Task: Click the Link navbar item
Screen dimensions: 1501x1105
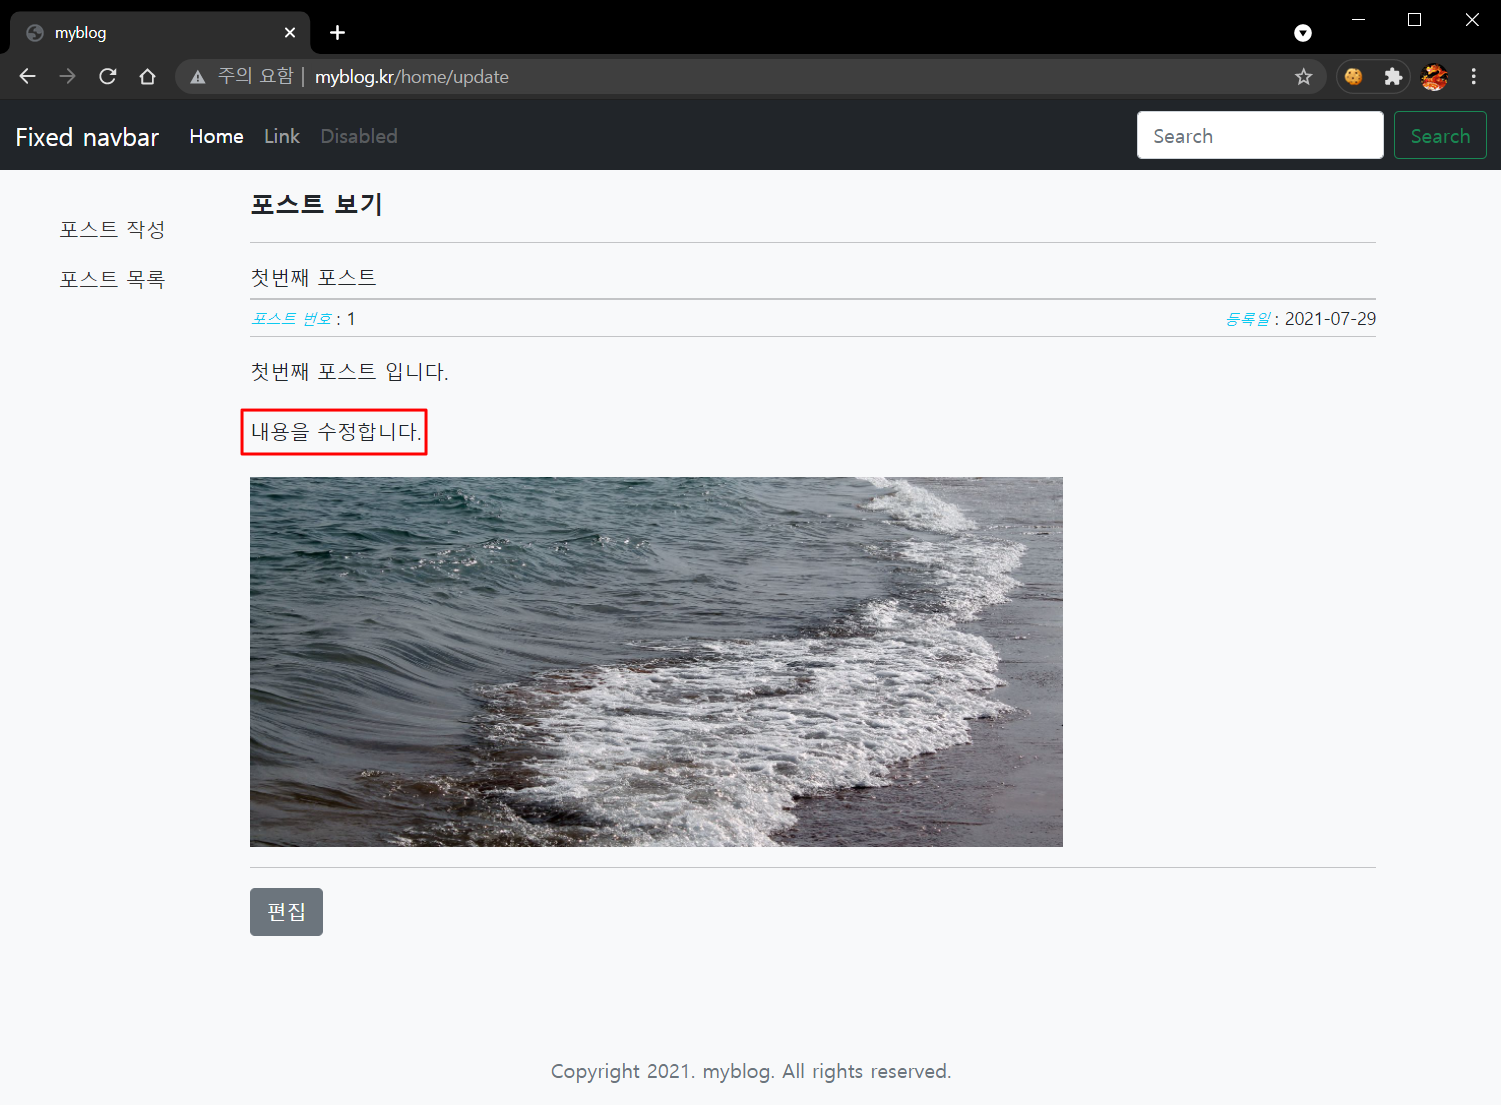Action: [x=282, y=136]
